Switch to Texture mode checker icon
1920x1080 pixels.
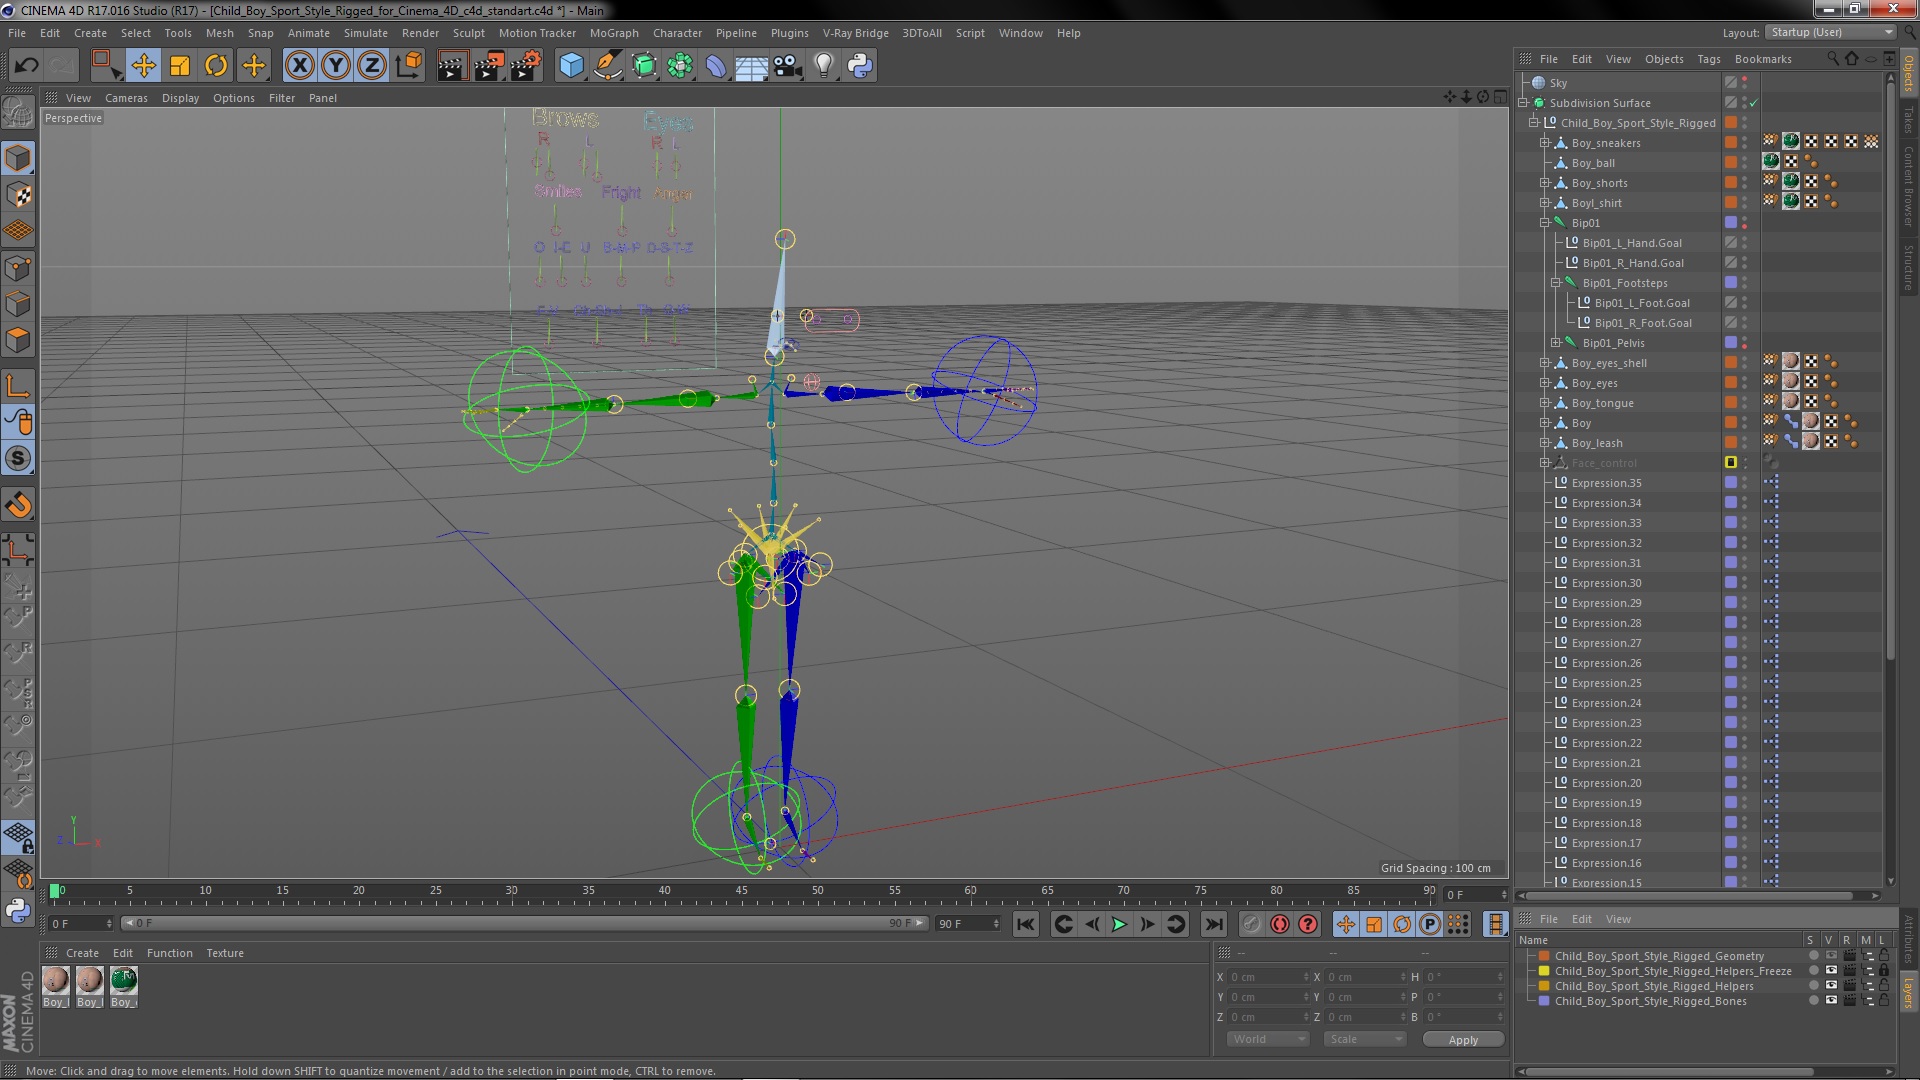click(x=18, y=195)
